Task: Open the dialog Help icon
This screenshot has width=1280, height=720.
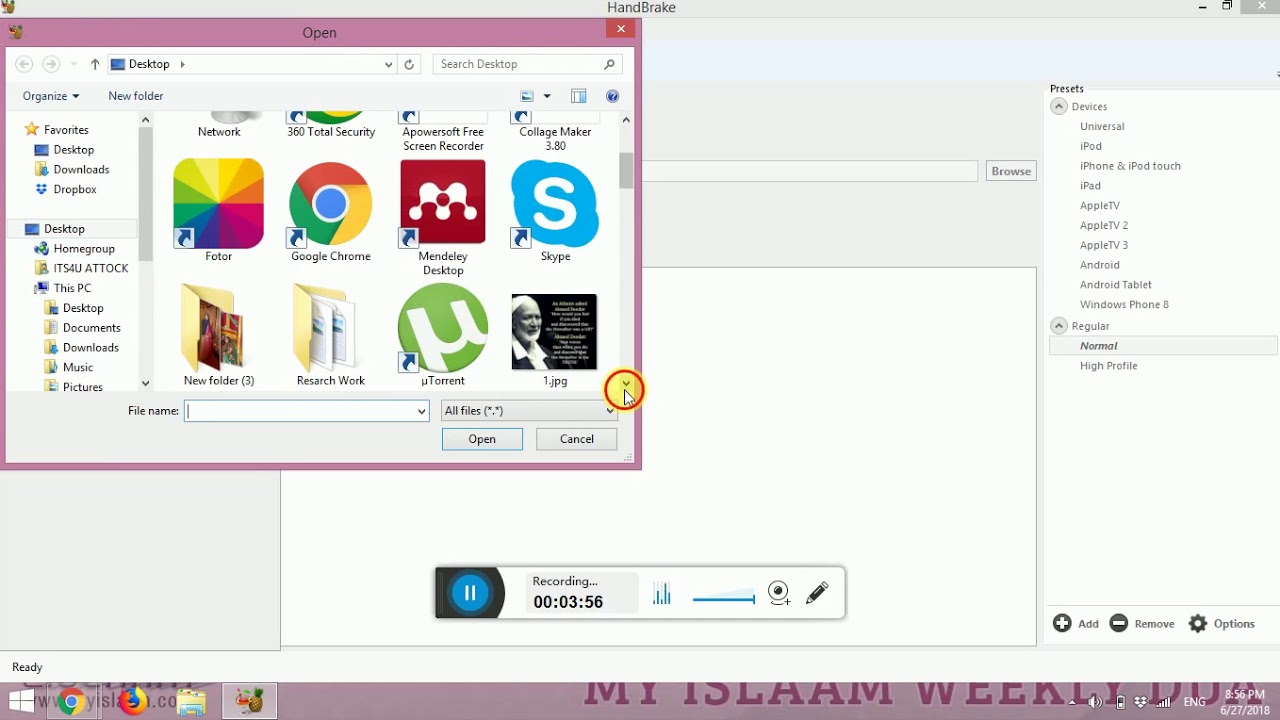Action: pos(612,96)
